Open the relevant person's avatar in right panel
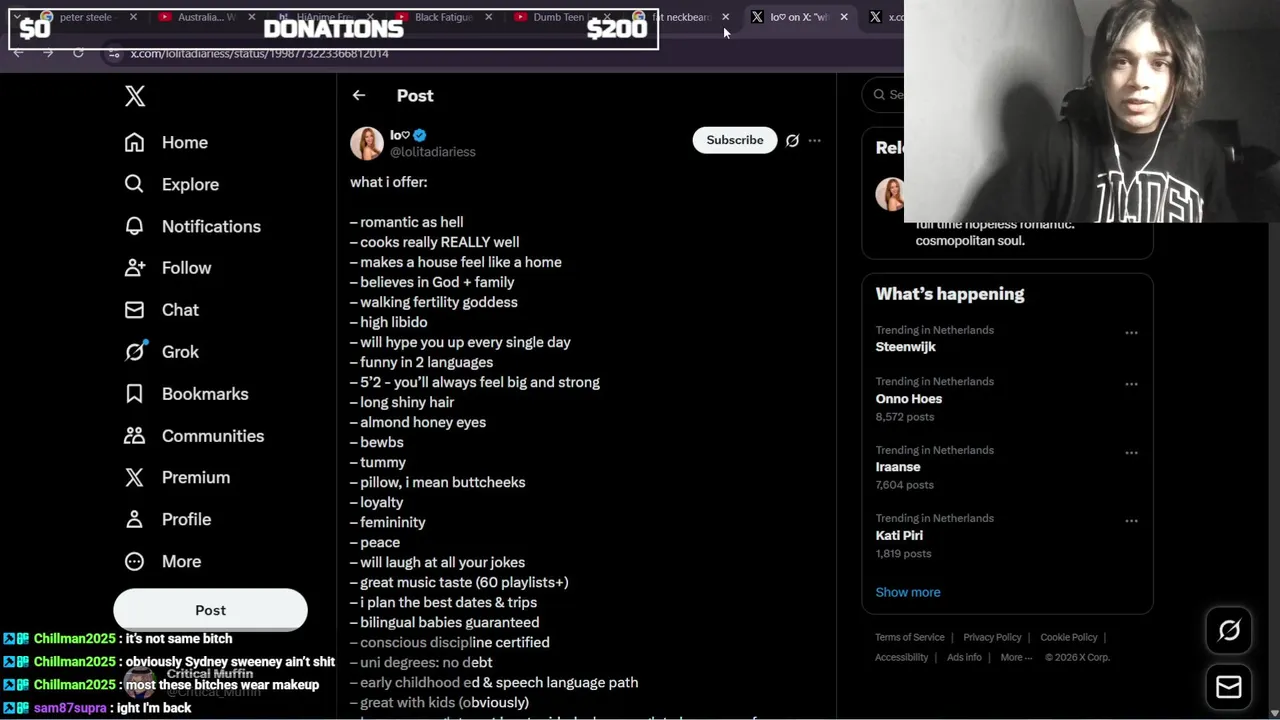This screenshot has height=720, width=1280. [x=889, y=194]
